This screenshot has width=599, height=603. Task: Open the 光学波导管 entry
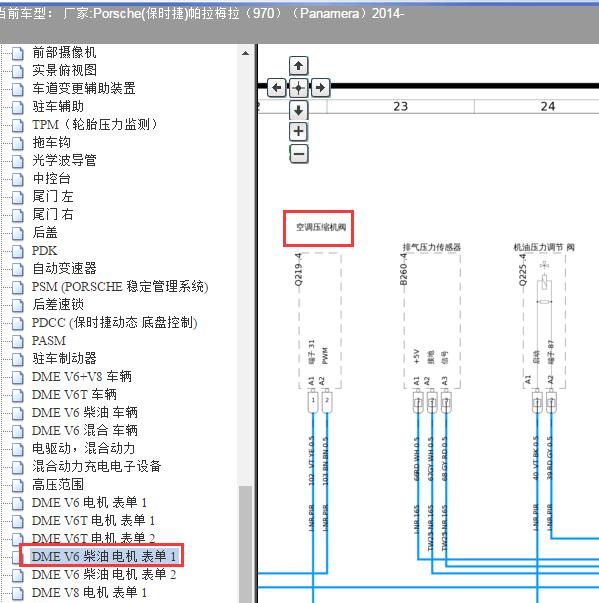point(64,160)
